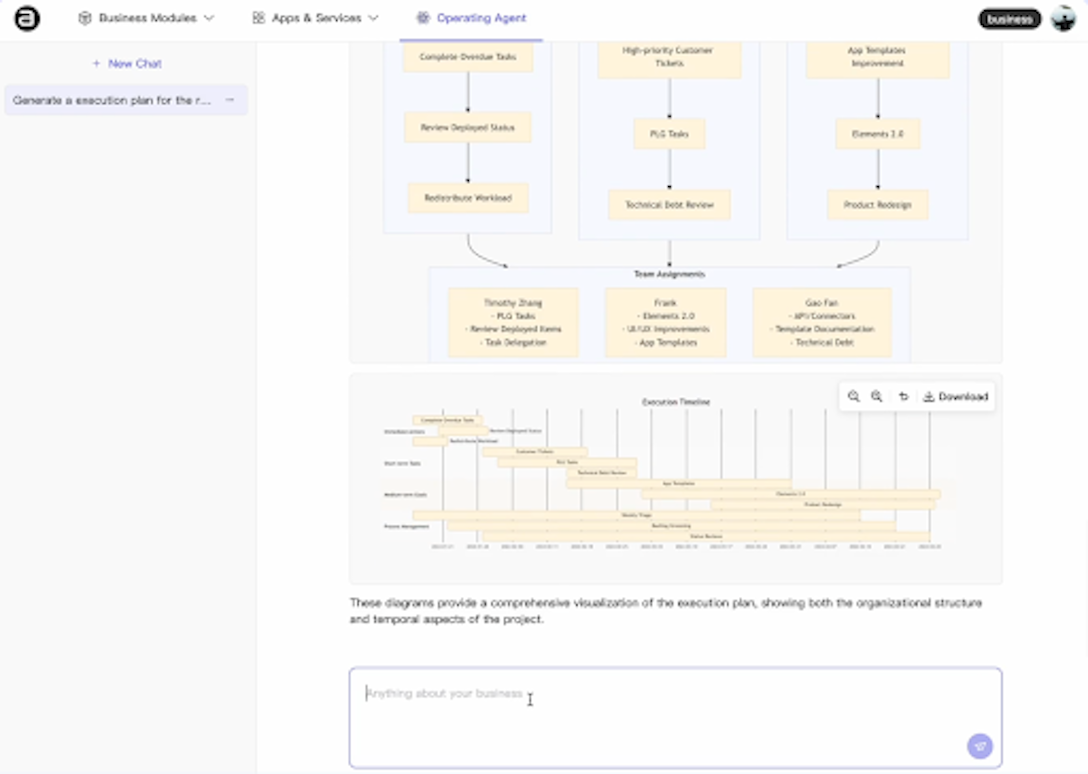Click the app logo icon
Viewport: 1088px width, 774px height.
pos(27,18)
